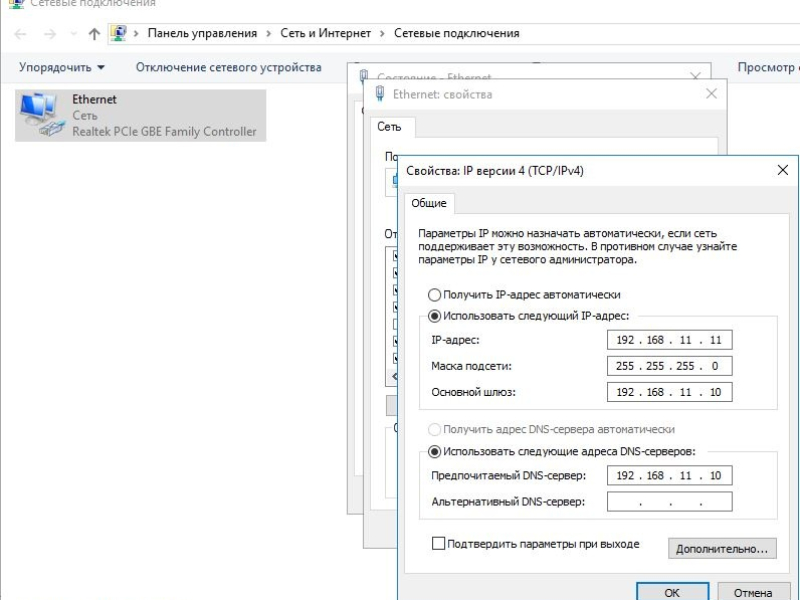Click the forward navigation arrow
The height and width of the screenshot is (600, 800).
50,34
